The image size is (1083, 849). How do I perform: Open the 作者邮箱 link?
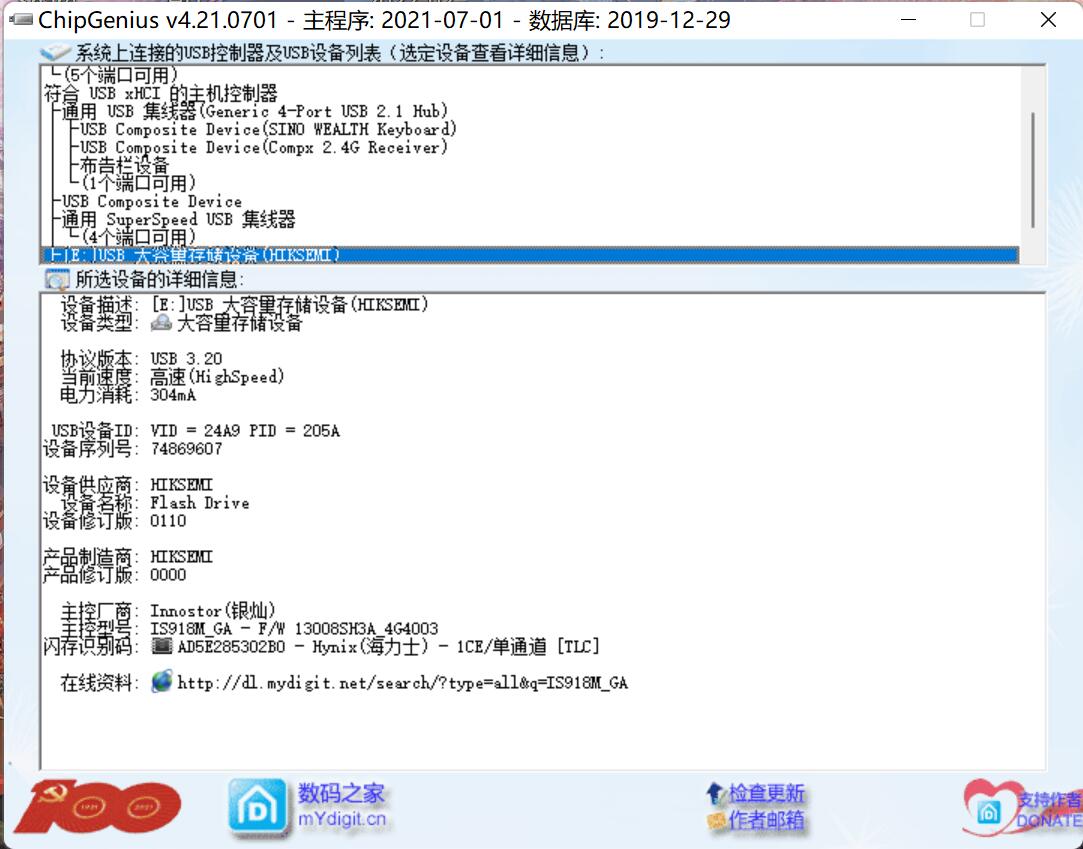point(767,820)
